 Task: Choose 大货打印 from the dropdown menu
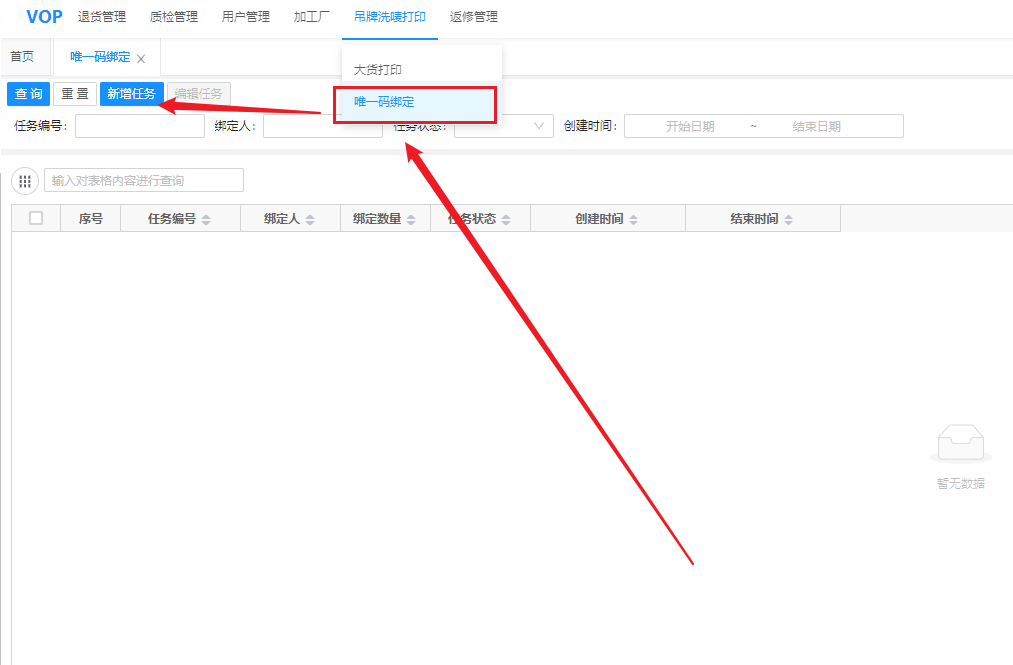point(378,70)
